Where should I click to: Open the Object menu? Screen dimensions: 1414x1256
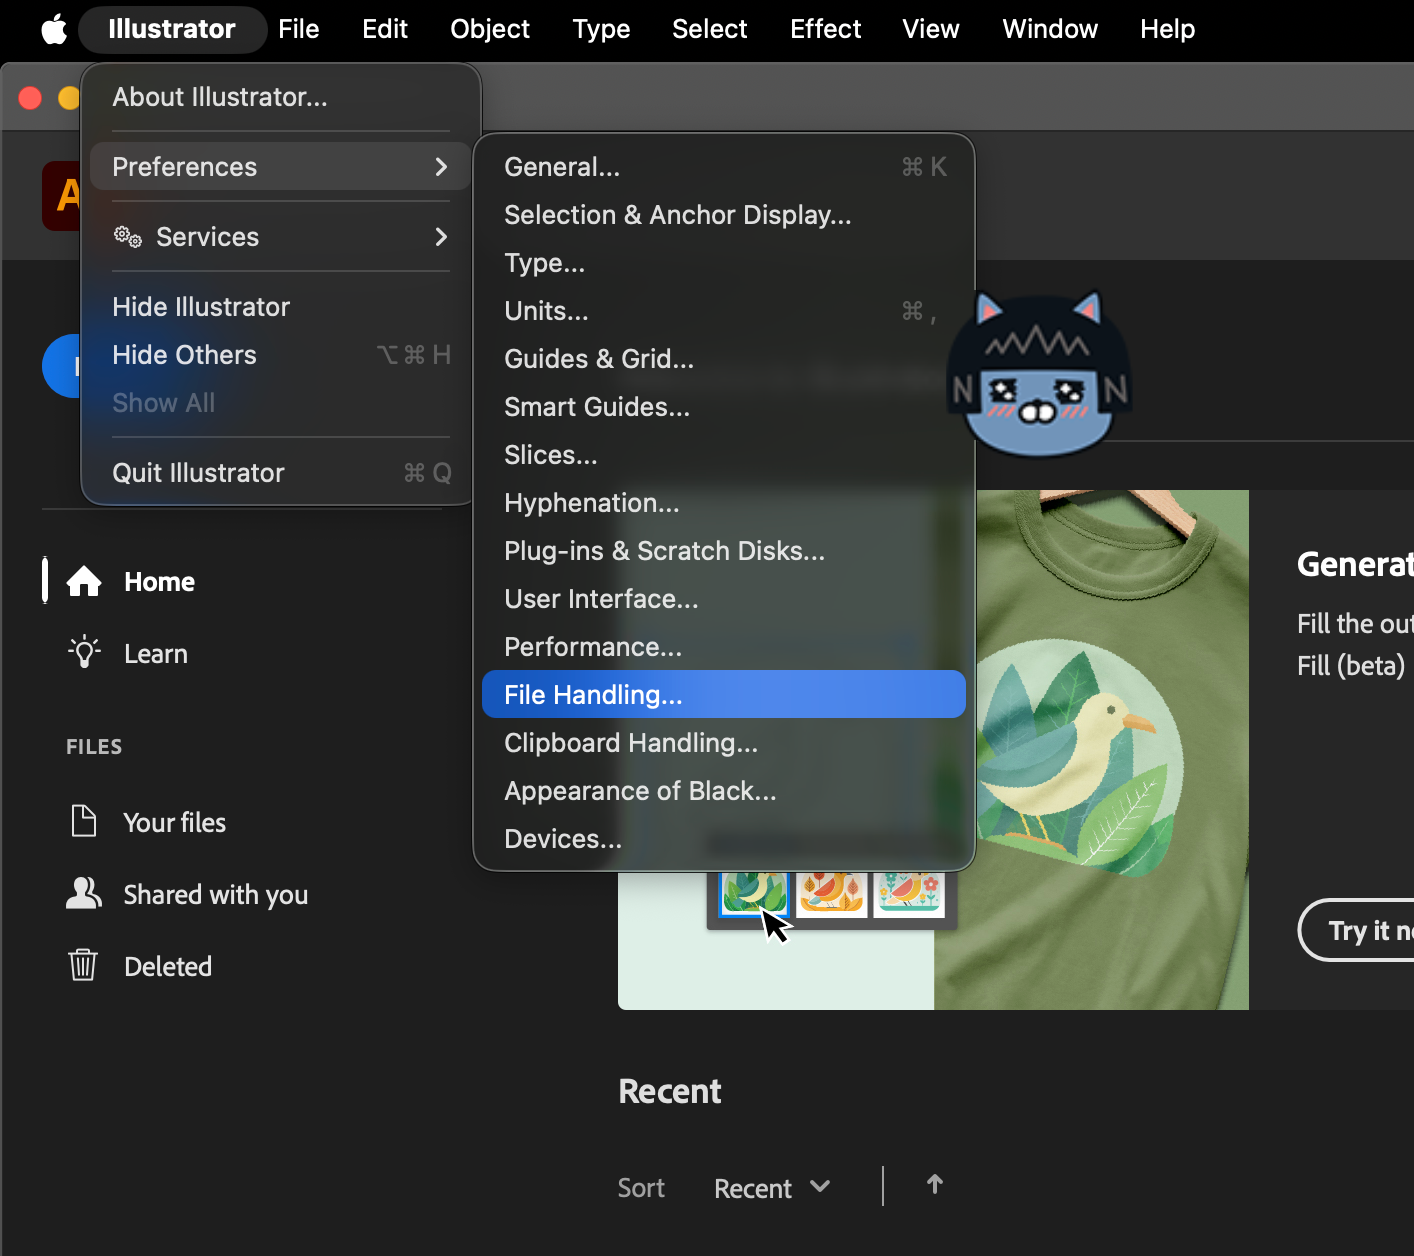click(490, 29)
